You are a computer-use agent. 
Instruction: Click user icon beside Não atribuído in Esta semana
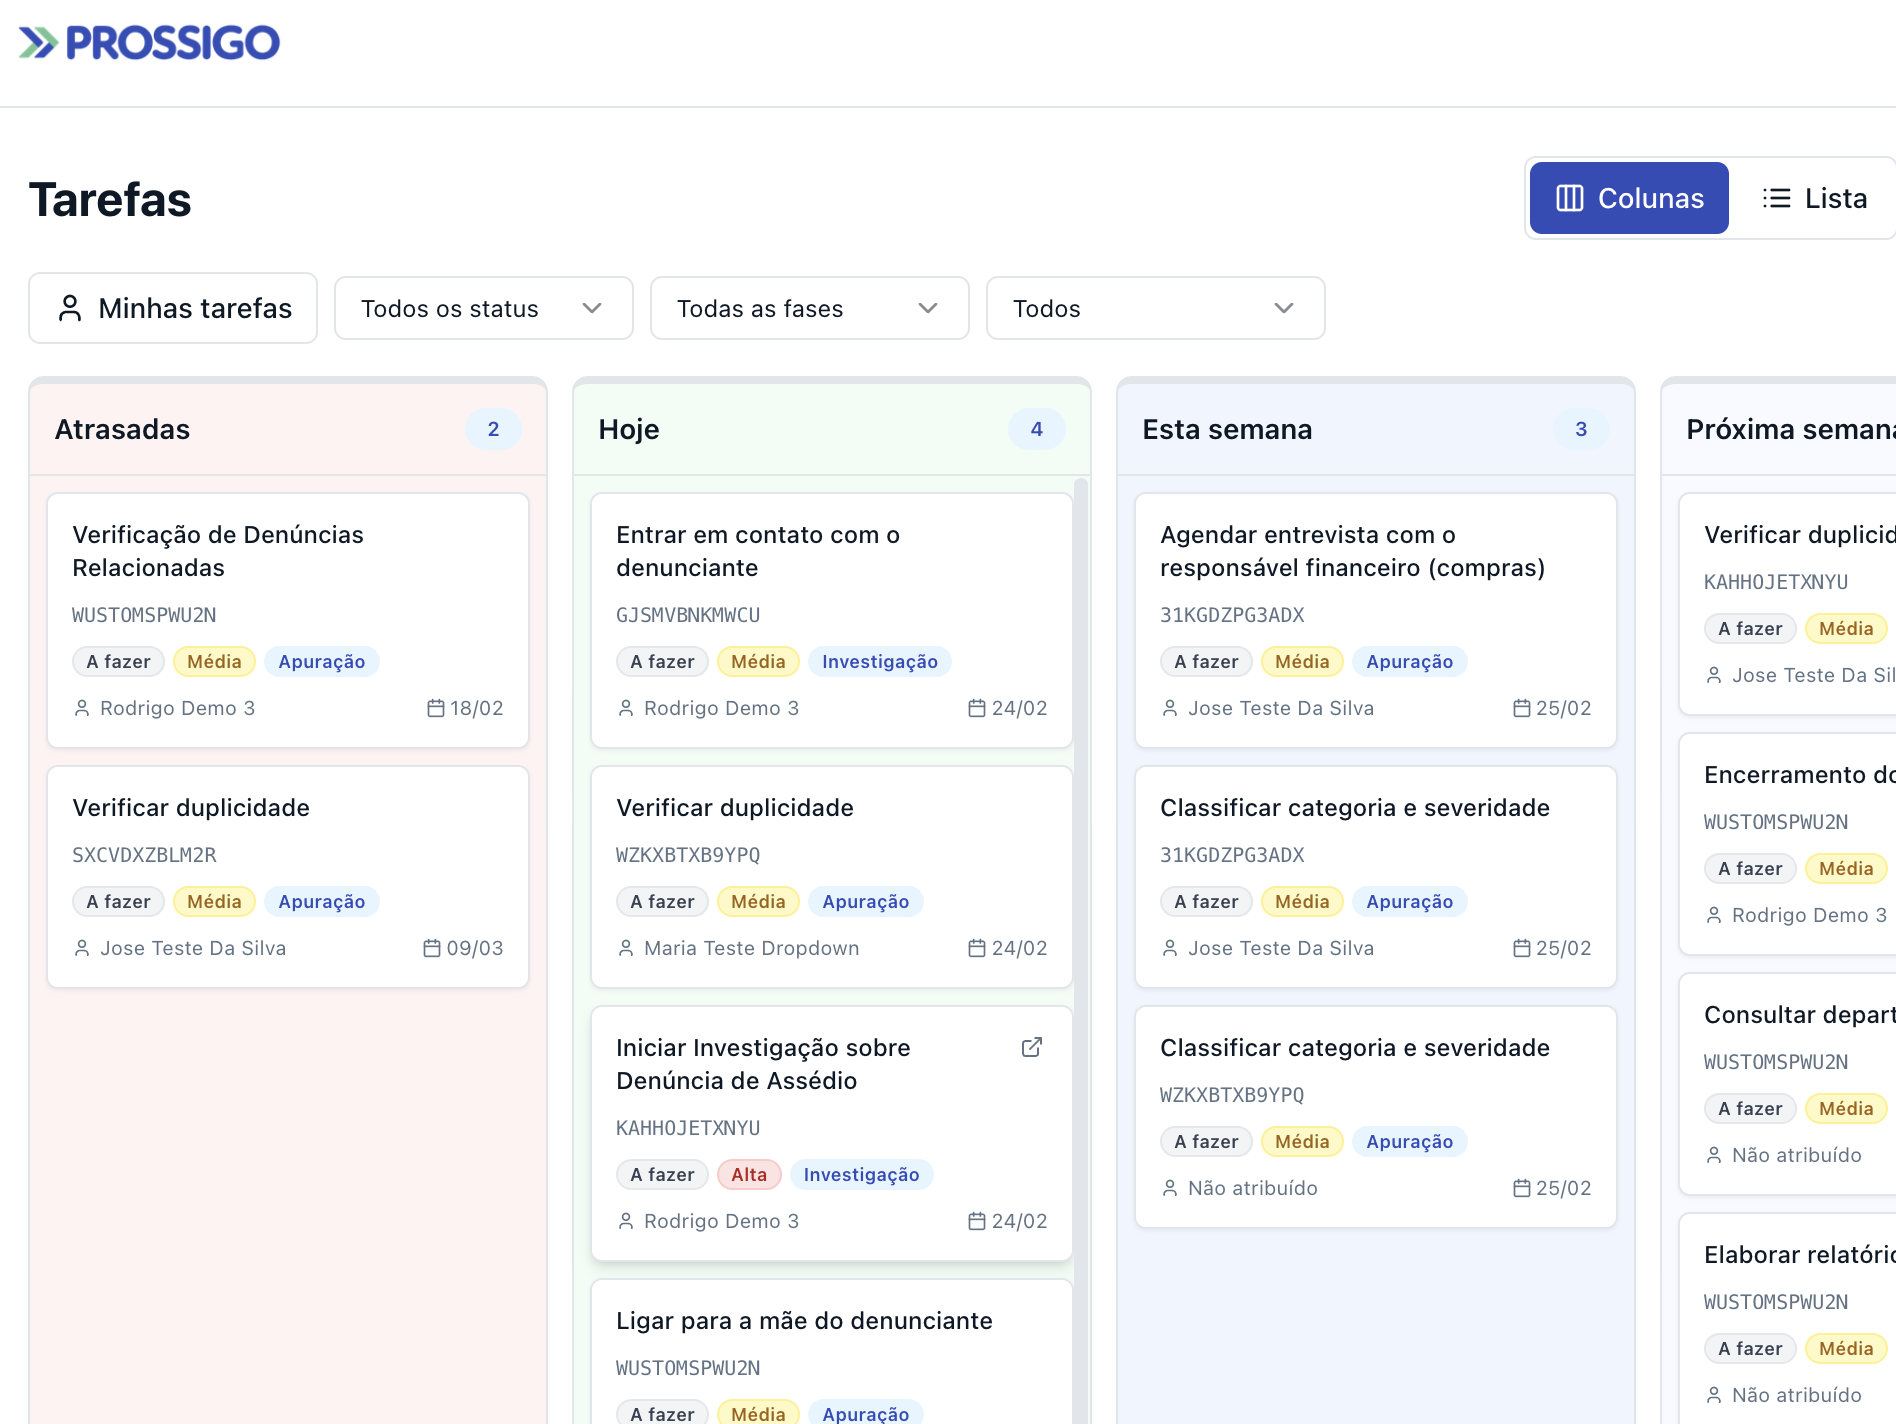click(1170, 1188)
